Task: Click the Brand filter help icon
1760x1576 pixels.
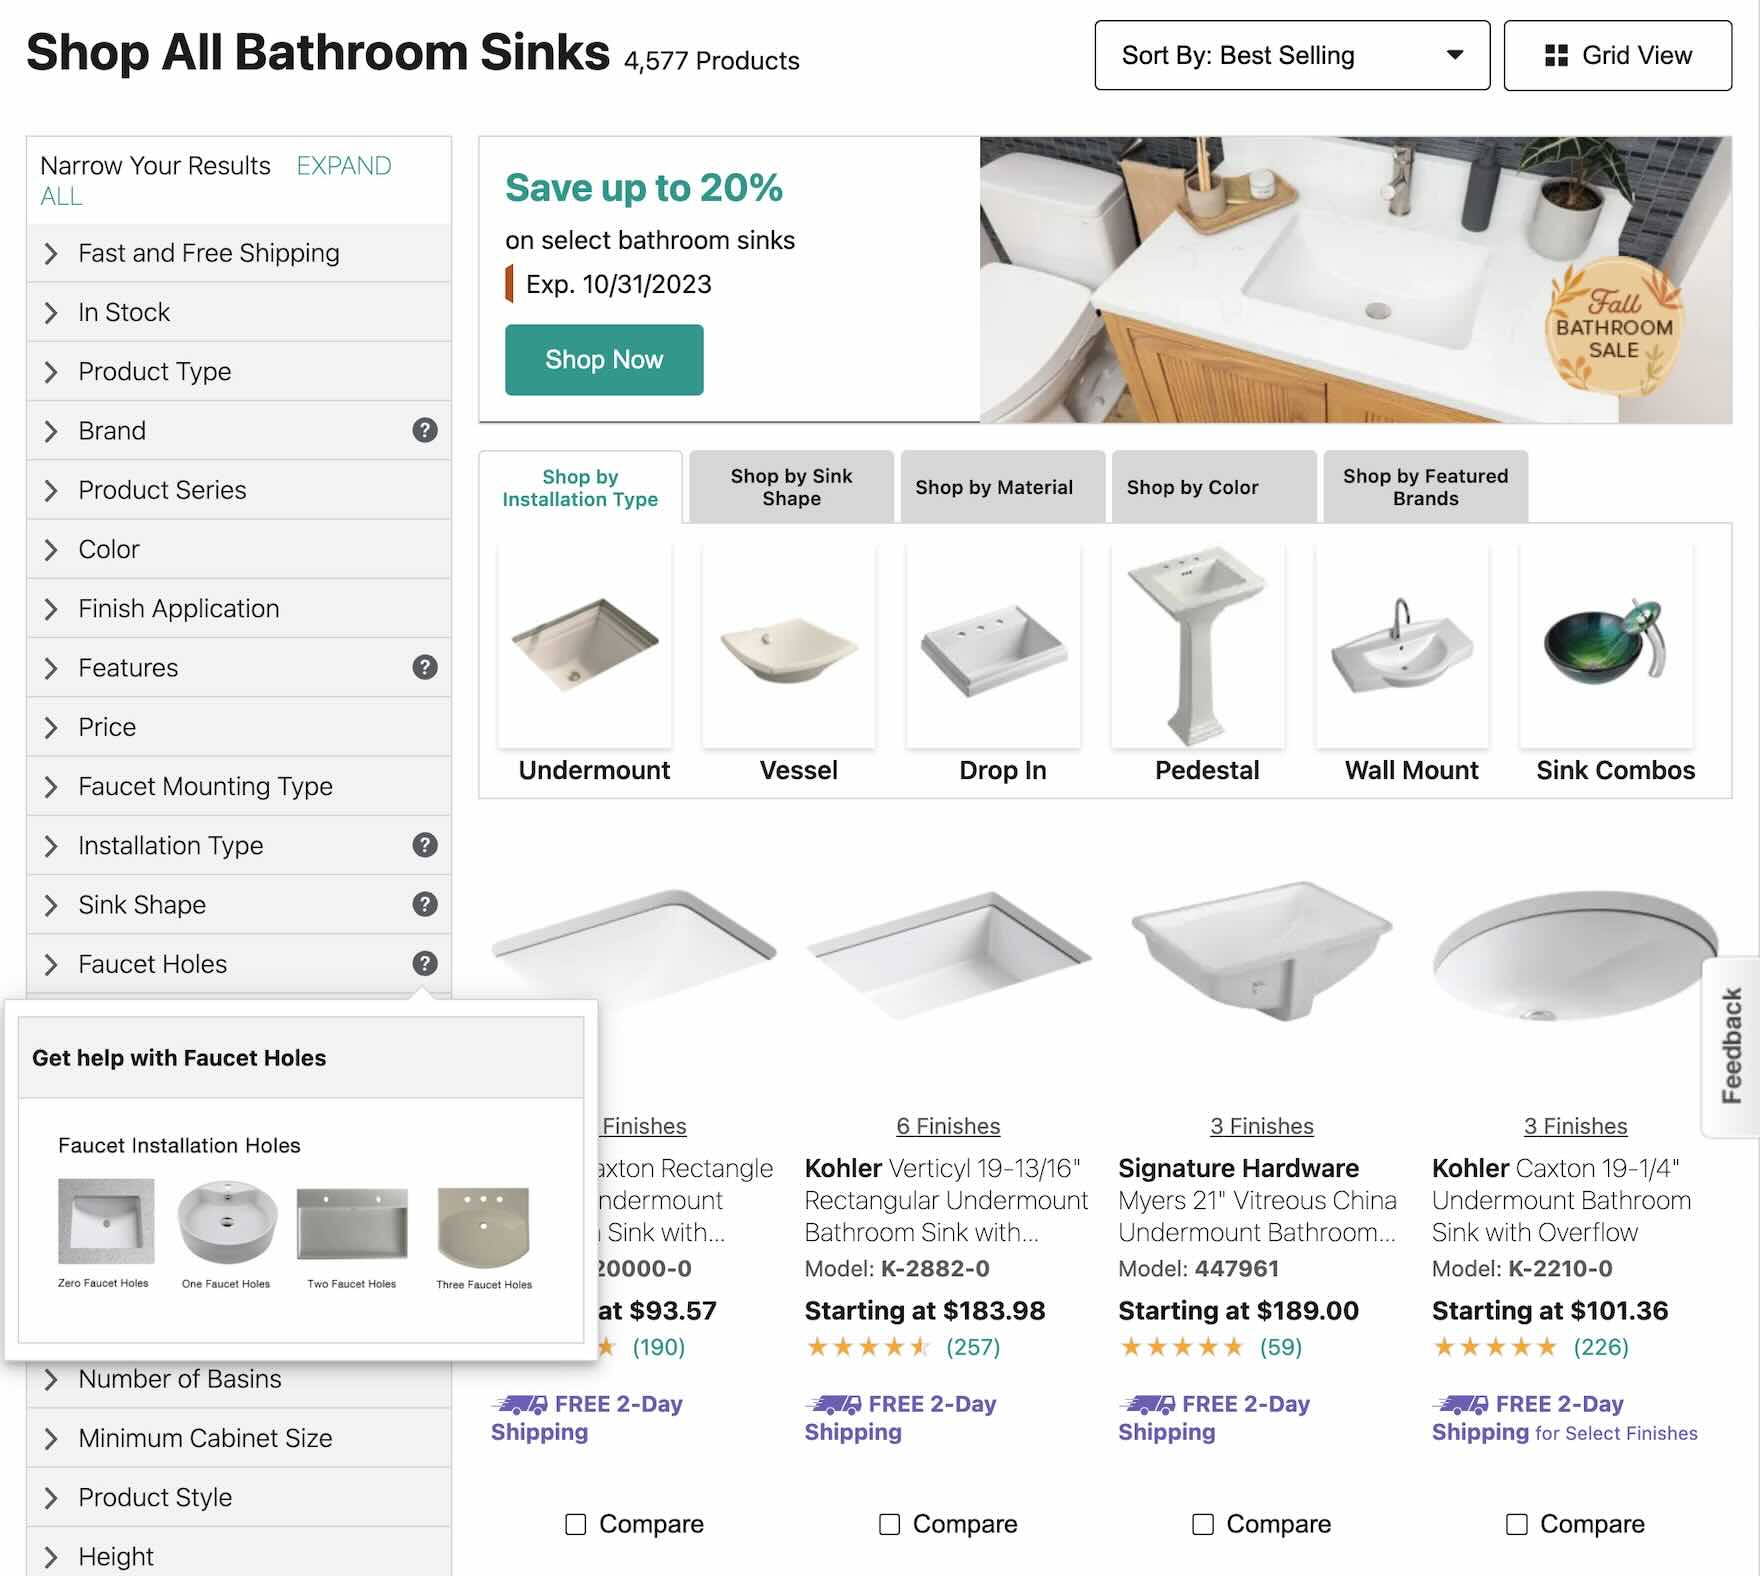Action: click(425, 430)
